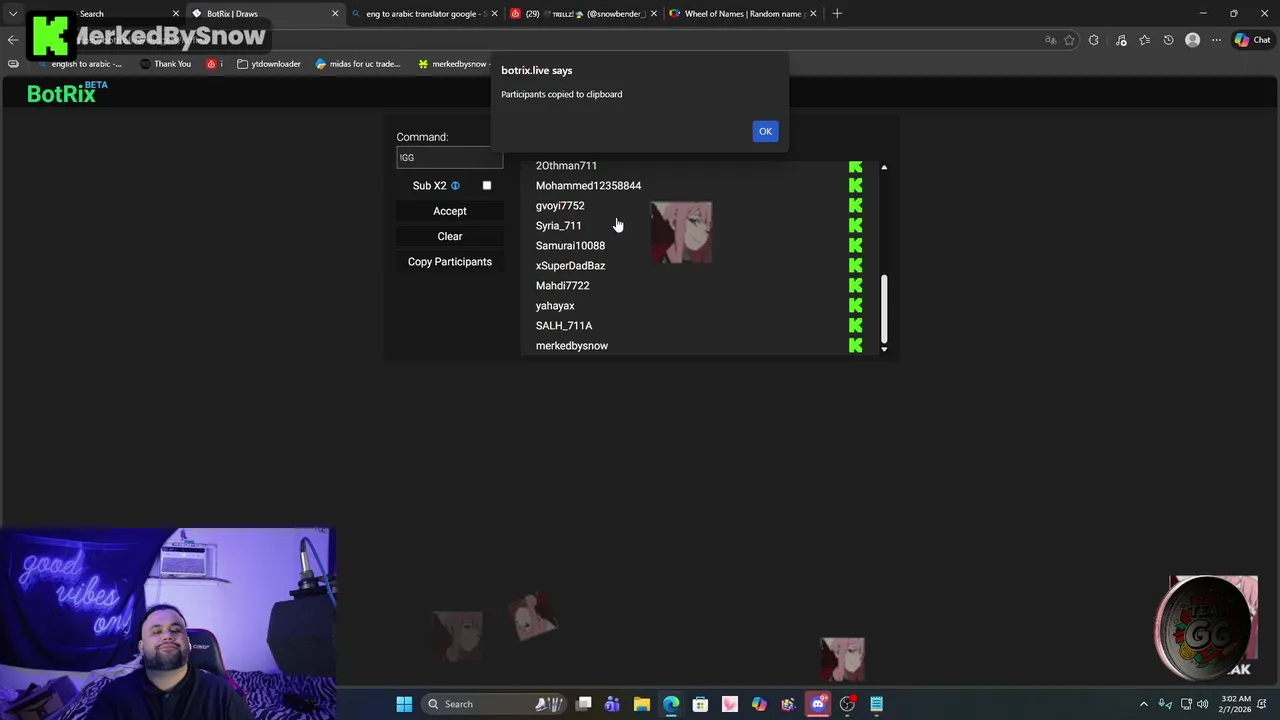Select participant Samurai10088
This screenshot has width=1280, height=720.
570,245
